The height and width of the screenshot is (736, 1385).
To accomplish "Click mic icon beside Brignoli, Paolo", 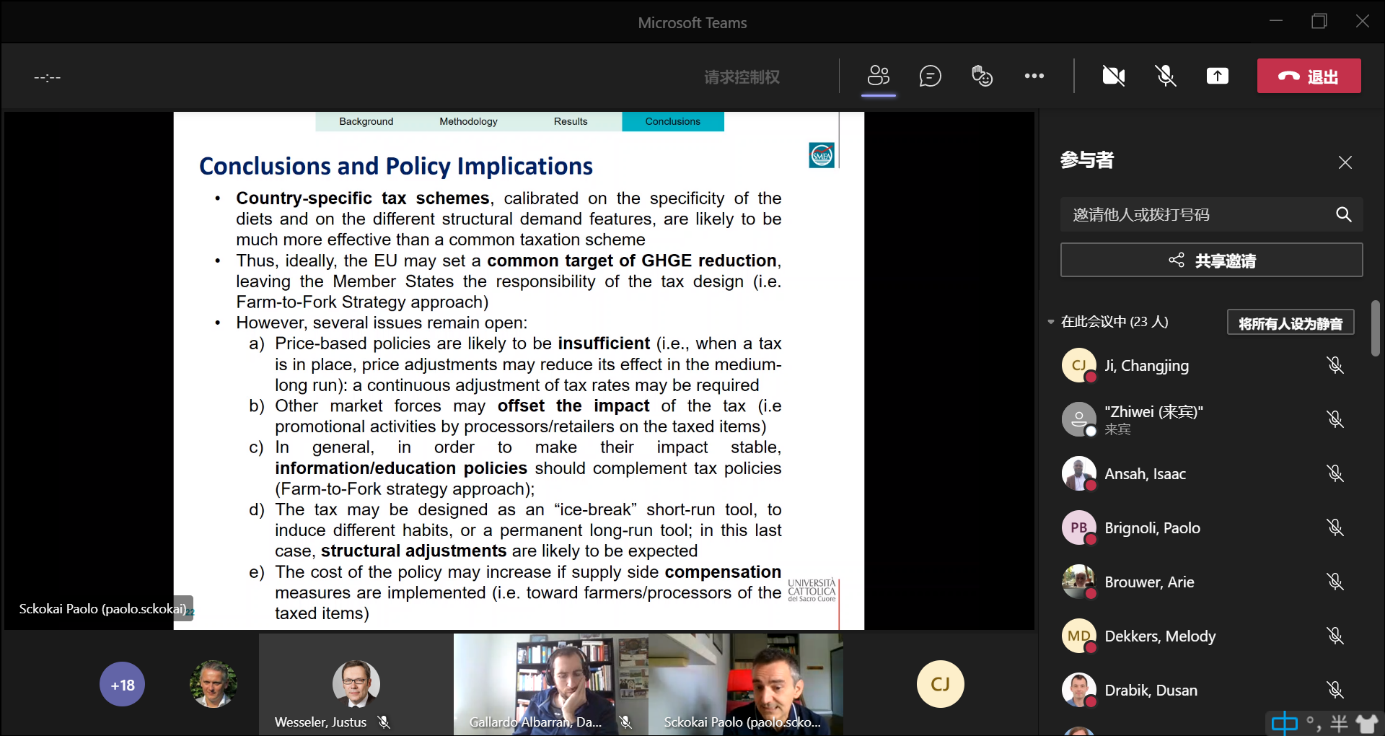I will [1334, 527].
